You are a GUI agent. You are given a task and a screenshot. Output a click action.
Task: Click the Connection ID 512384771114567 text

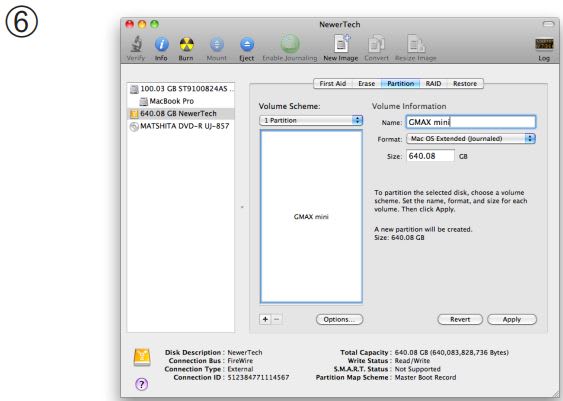click(x=258, y=378)
